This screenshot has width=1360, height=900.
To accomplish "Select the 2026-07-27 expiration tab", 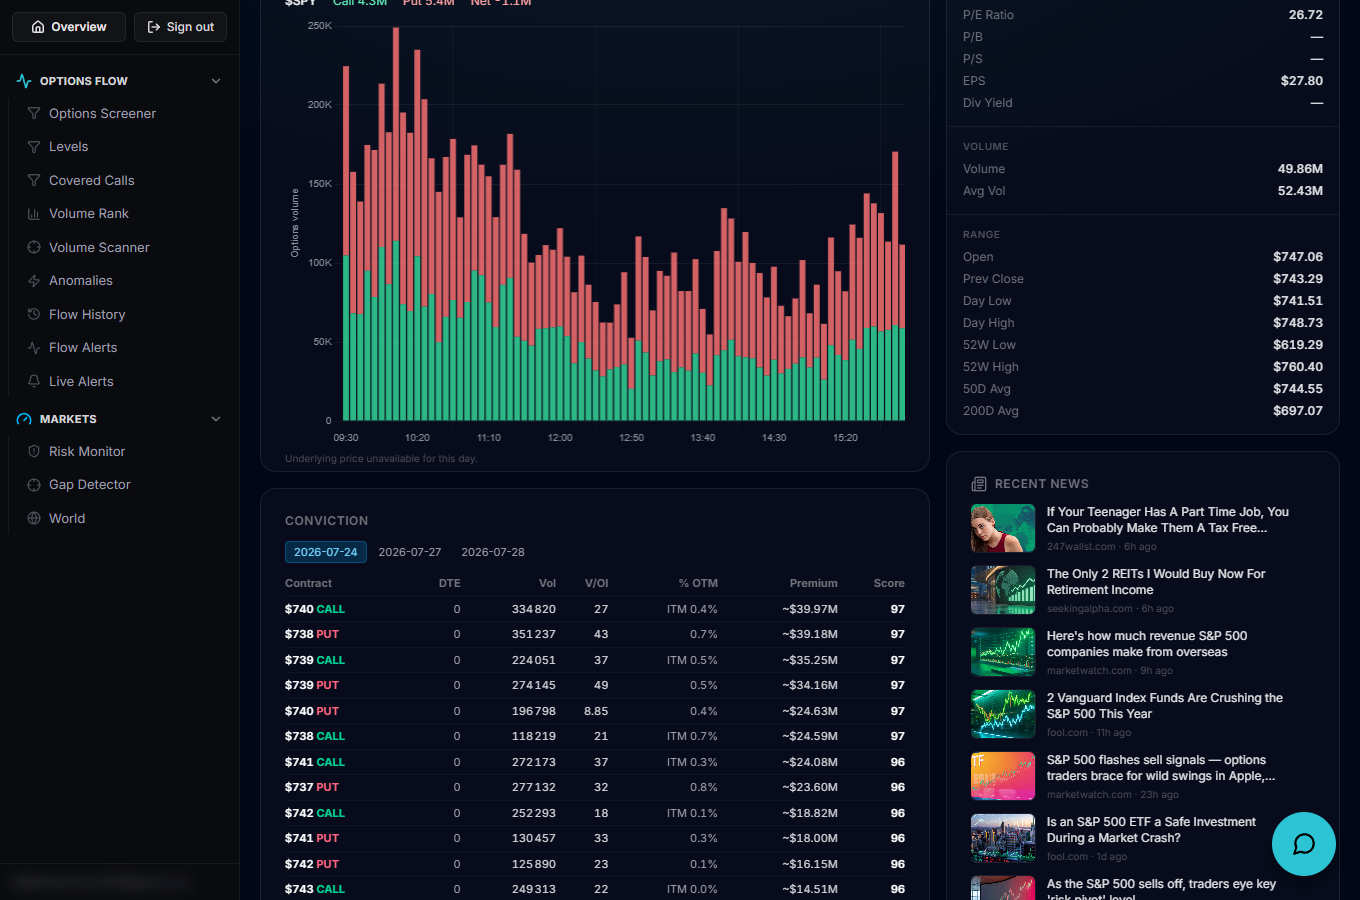I will [410, 552].
